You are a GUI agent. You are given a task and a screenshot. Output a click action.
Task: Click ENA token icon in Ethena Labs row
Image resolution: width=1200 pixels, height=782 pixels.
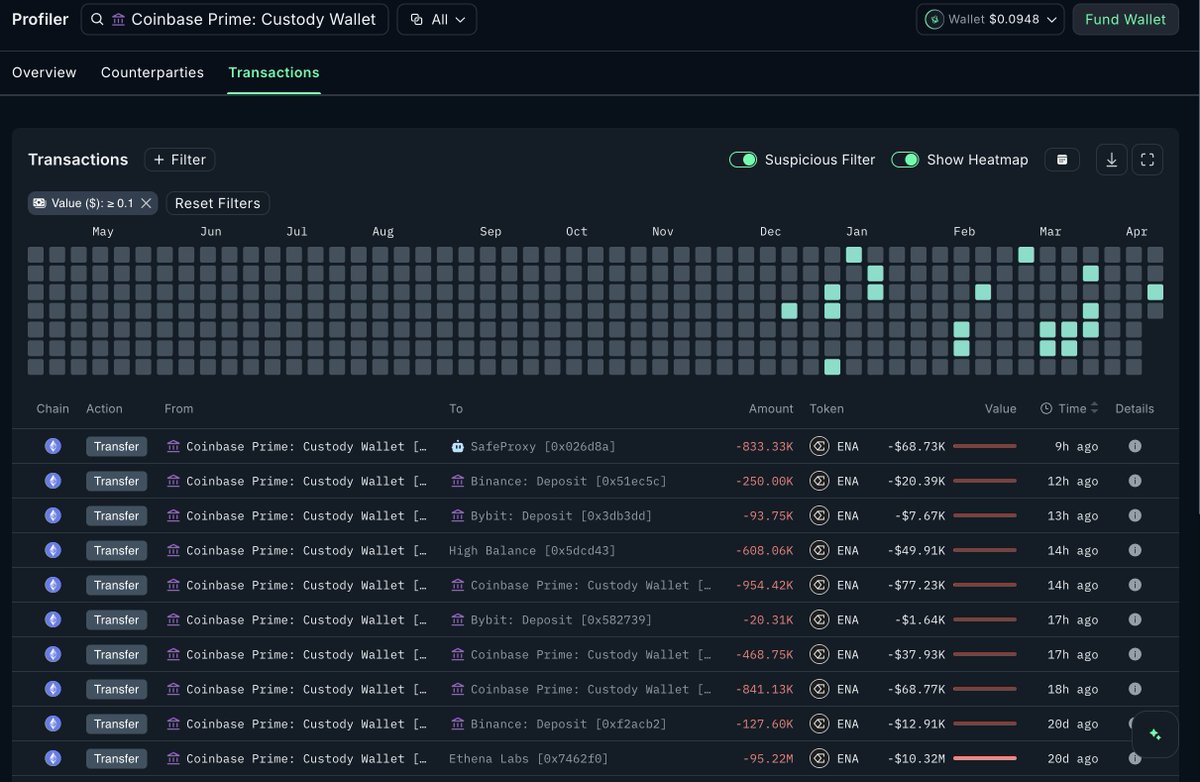pos(820,759)
